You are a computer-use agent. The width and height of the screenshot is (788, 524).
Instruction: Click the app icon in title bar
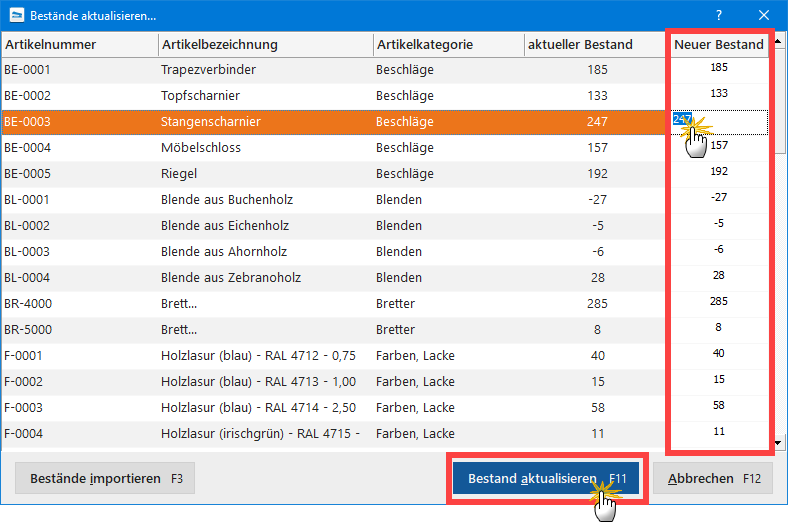(x=17, y=16)
